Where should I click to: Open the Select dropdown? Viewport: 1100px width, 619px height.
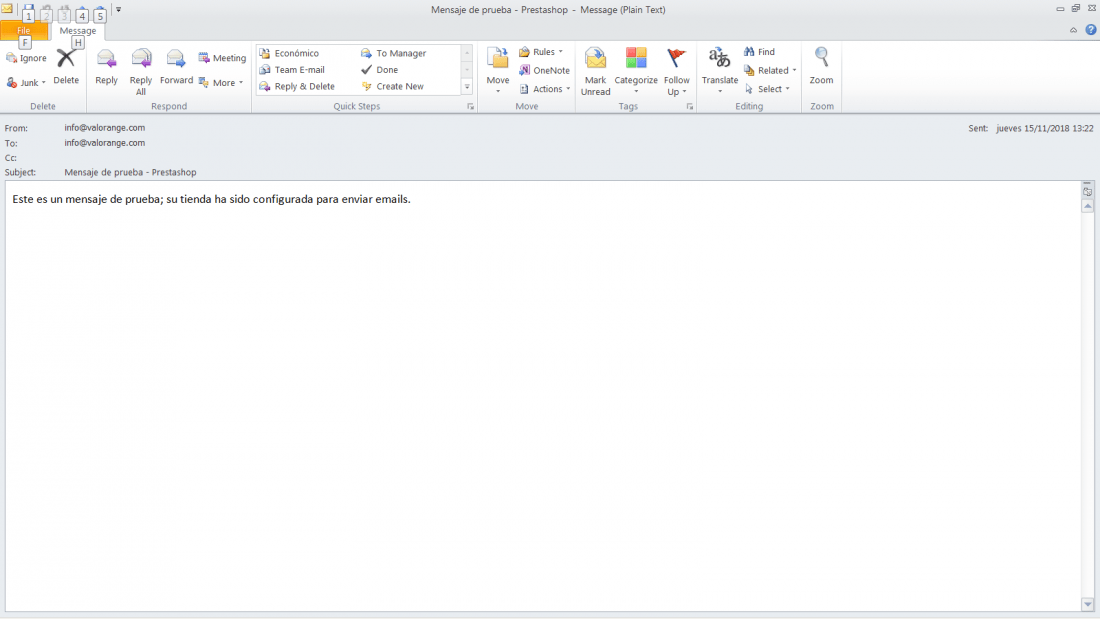coord(767,89)
